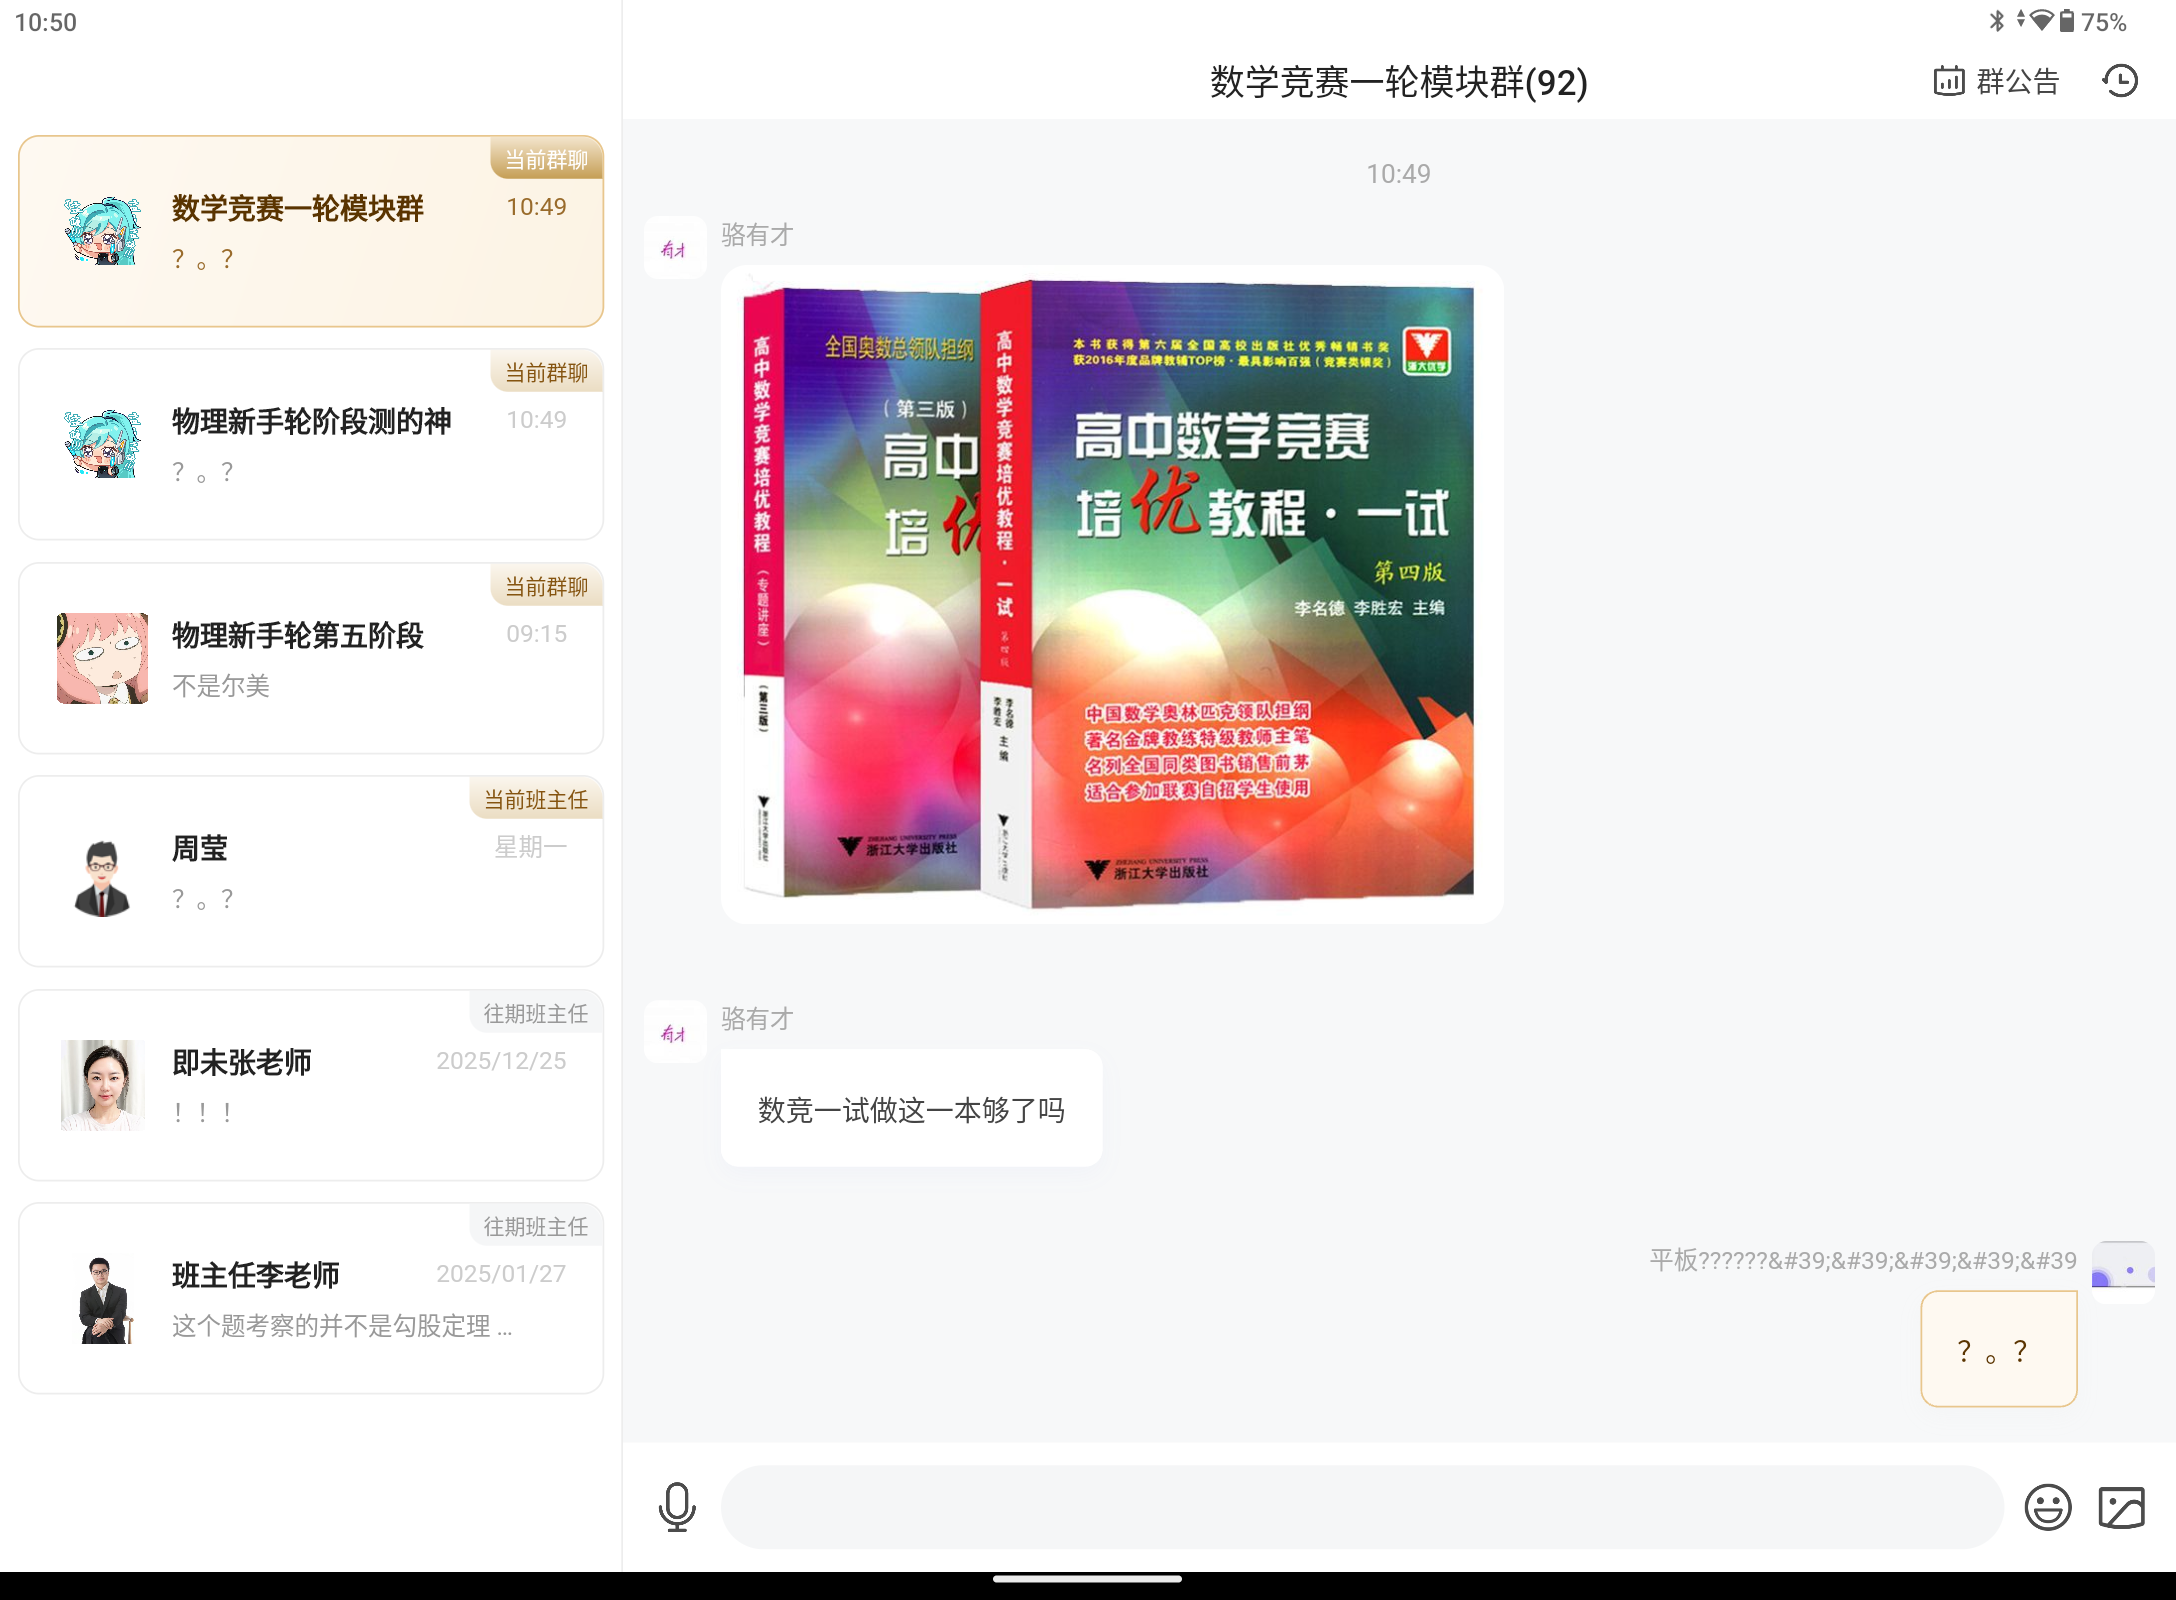Click the message text input field
Screen dimensions: 2176x1600
1362,1507
